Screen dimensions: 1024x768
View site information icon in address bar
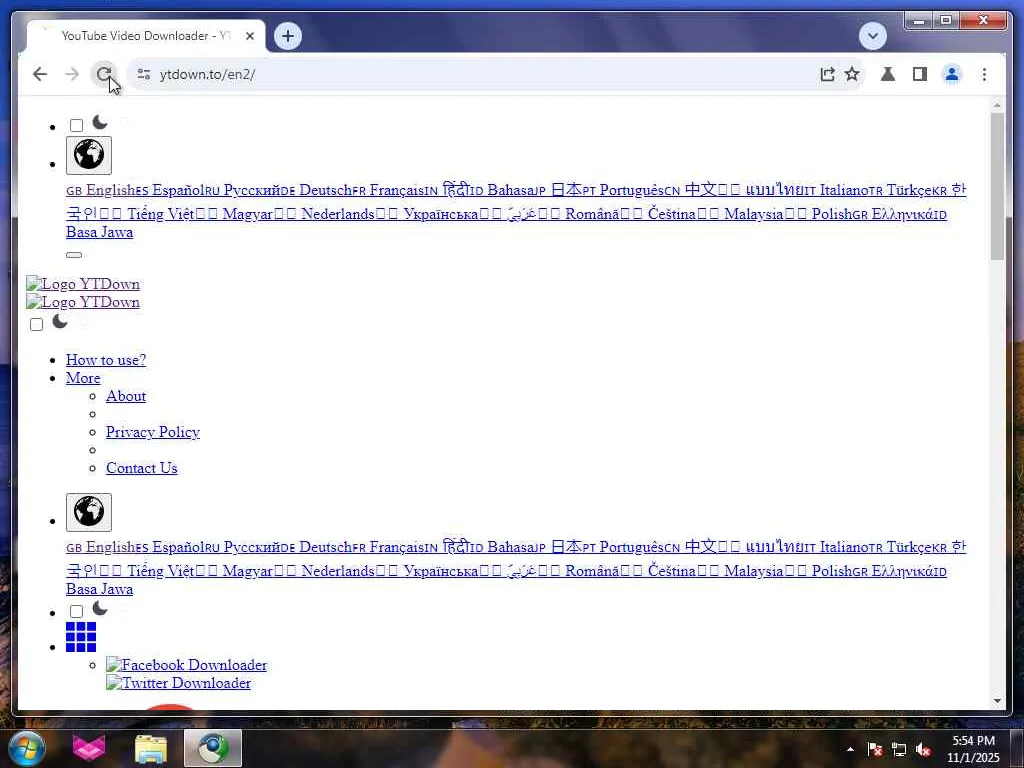144,74
